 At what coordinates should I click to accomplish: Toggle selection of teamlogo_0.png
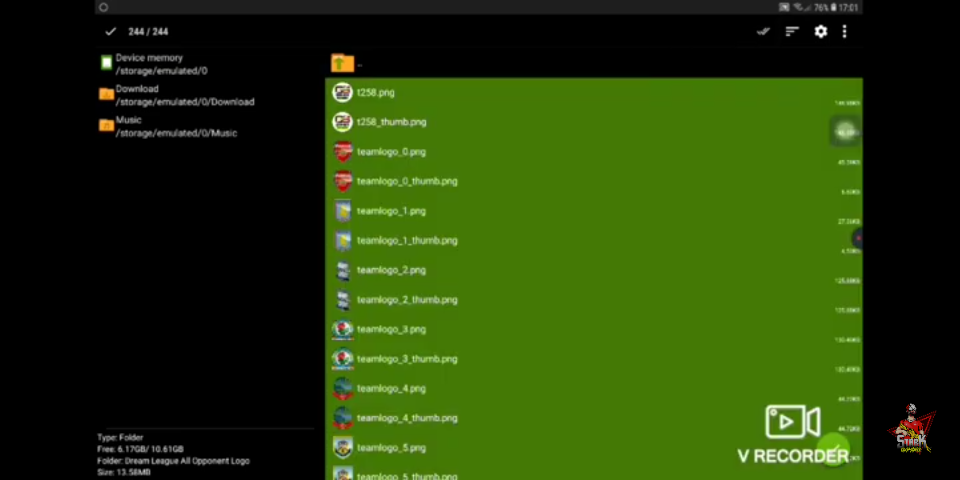point(391,152)
